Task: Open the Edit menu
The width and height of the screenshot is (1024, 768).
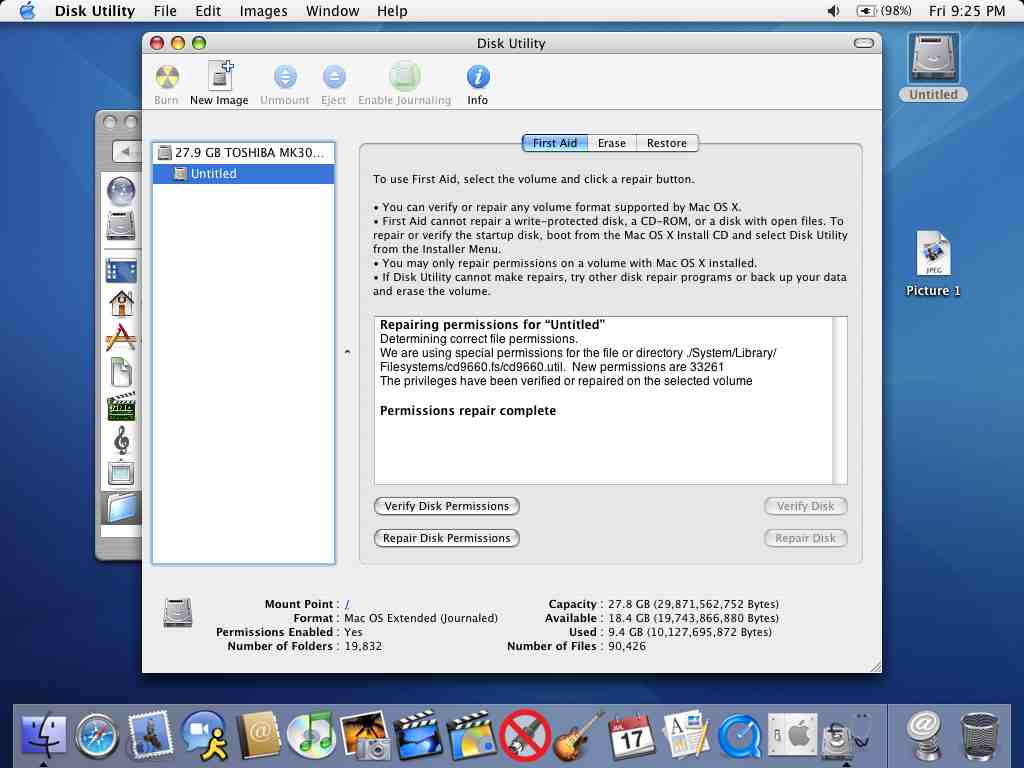Action: coord(208,11)
